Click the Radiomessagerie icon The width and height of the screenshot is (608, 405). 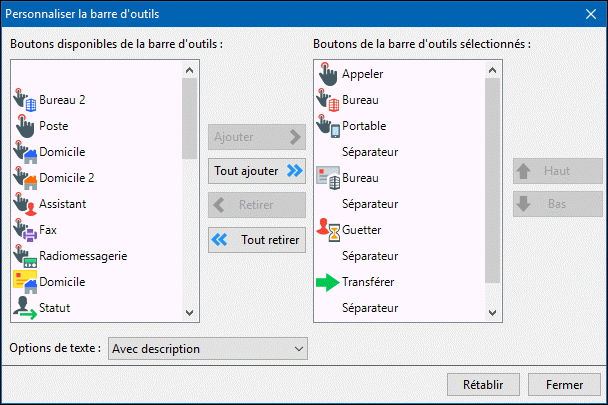tap(25, 256)
